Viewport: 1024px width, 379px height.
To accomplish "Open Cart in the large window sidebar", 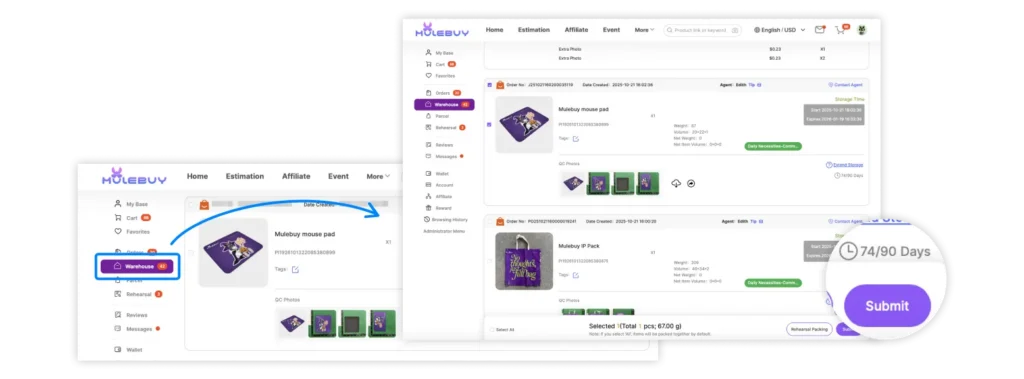I will 440,64.
